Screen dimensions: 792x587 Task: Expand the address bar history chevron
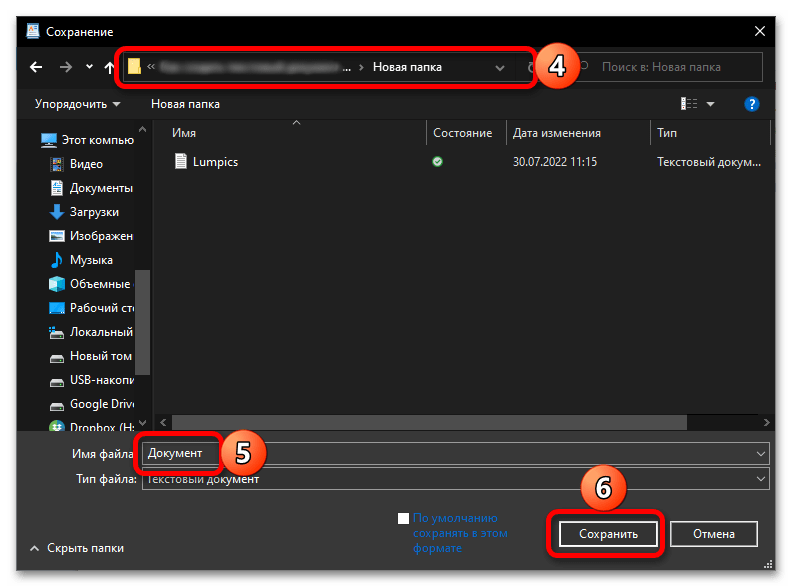(x=500, y=68)
